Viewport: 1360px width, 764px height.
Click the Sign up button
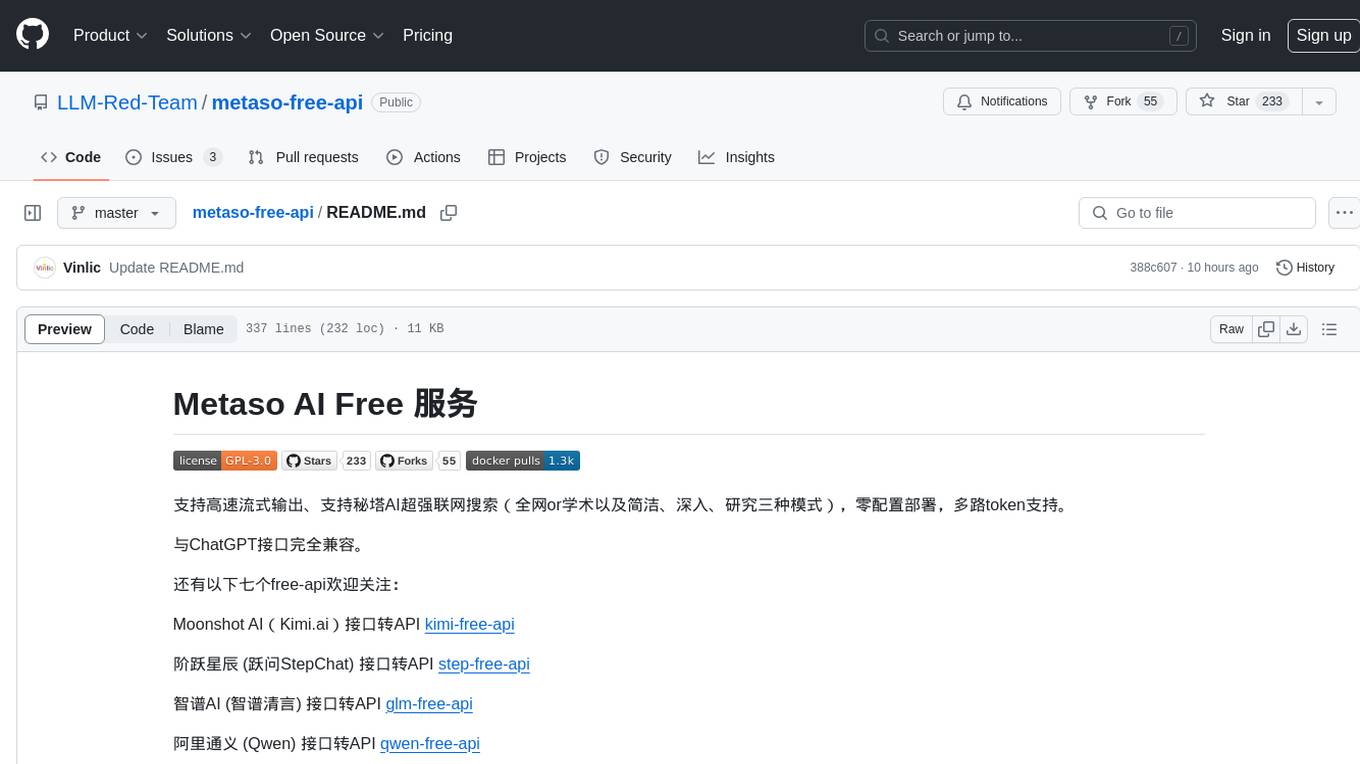[x=1323, y=35]
